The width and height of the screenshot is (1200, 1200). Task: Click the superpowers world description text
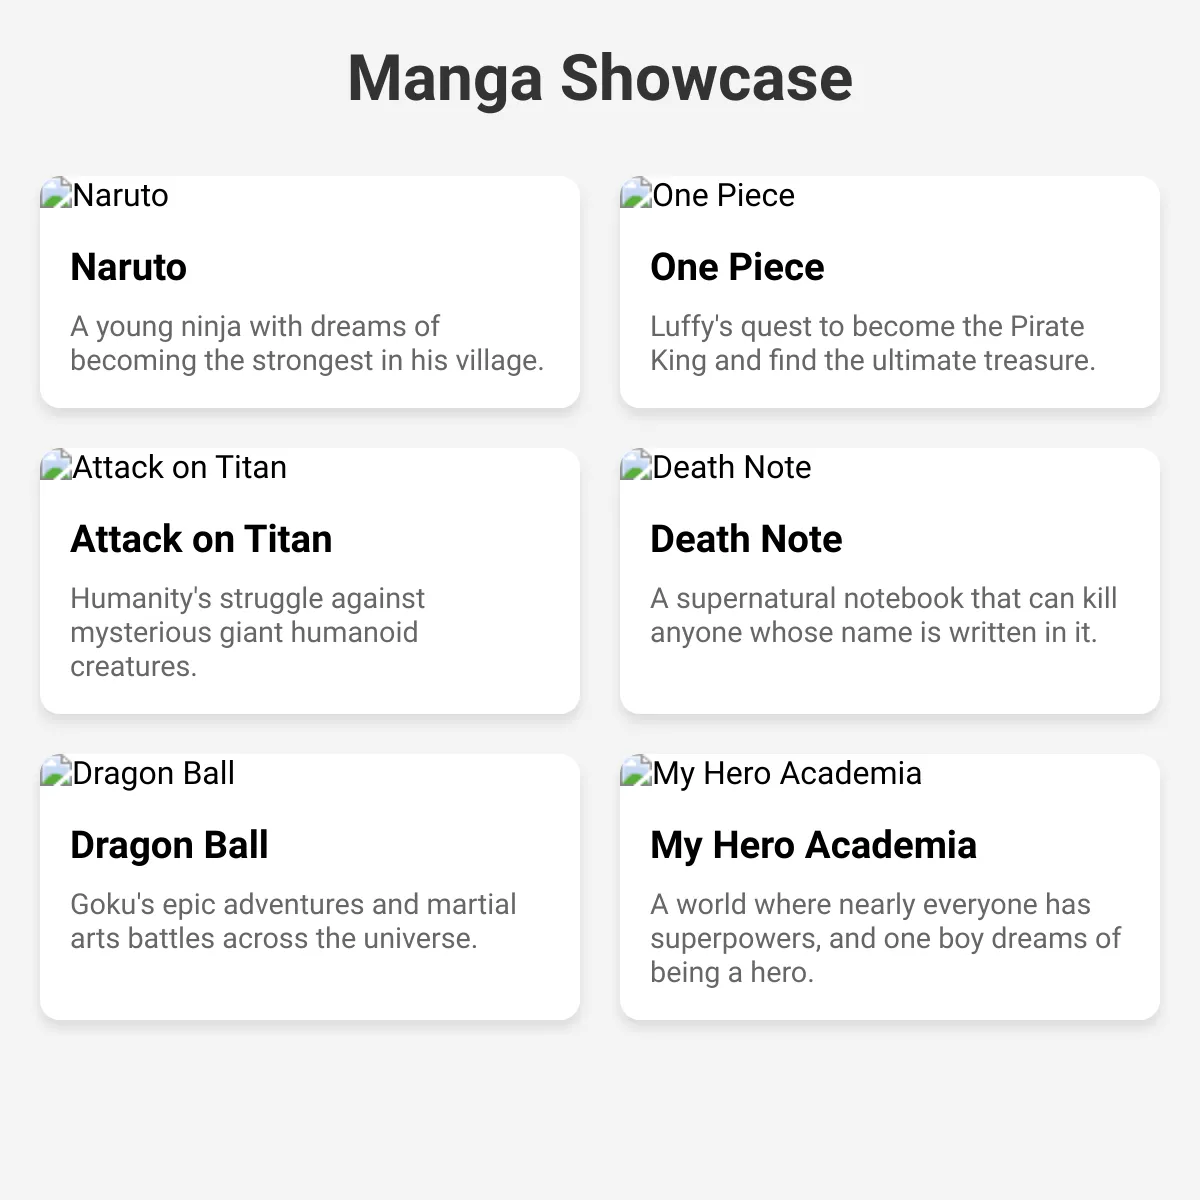point(885,938)
